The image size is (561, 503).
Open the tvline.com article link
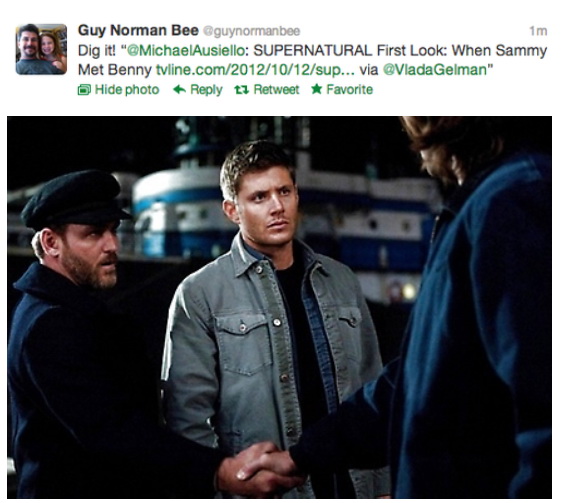pyautogui.click(x=255, y=70)
